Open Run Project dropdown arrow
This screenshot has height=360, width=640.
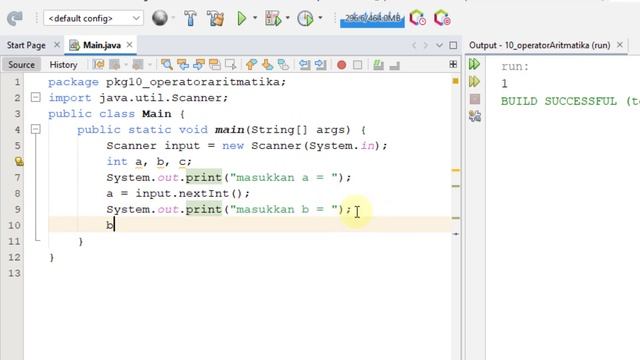coord(255,18)
